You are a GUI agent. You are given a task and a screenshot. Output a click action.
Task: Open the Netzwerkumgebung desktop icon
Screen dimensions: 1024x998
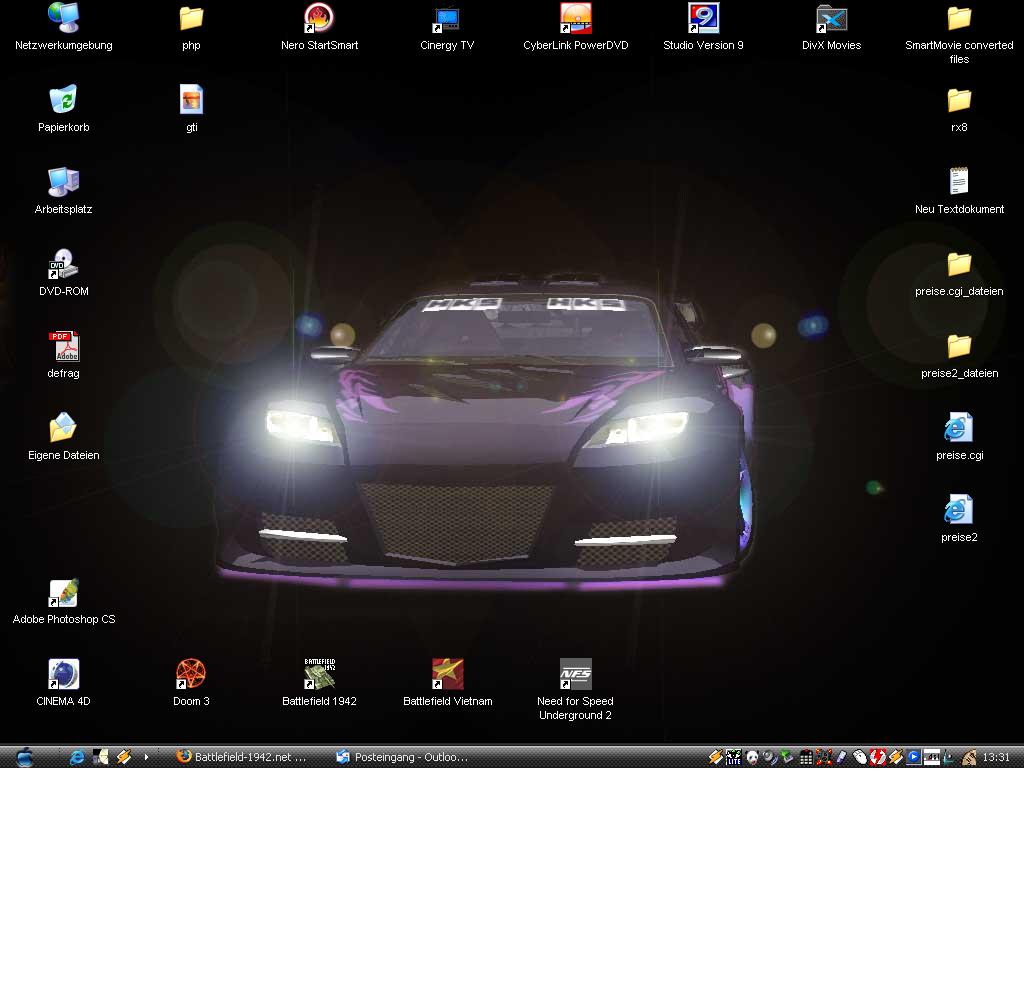tap(63, 27)
